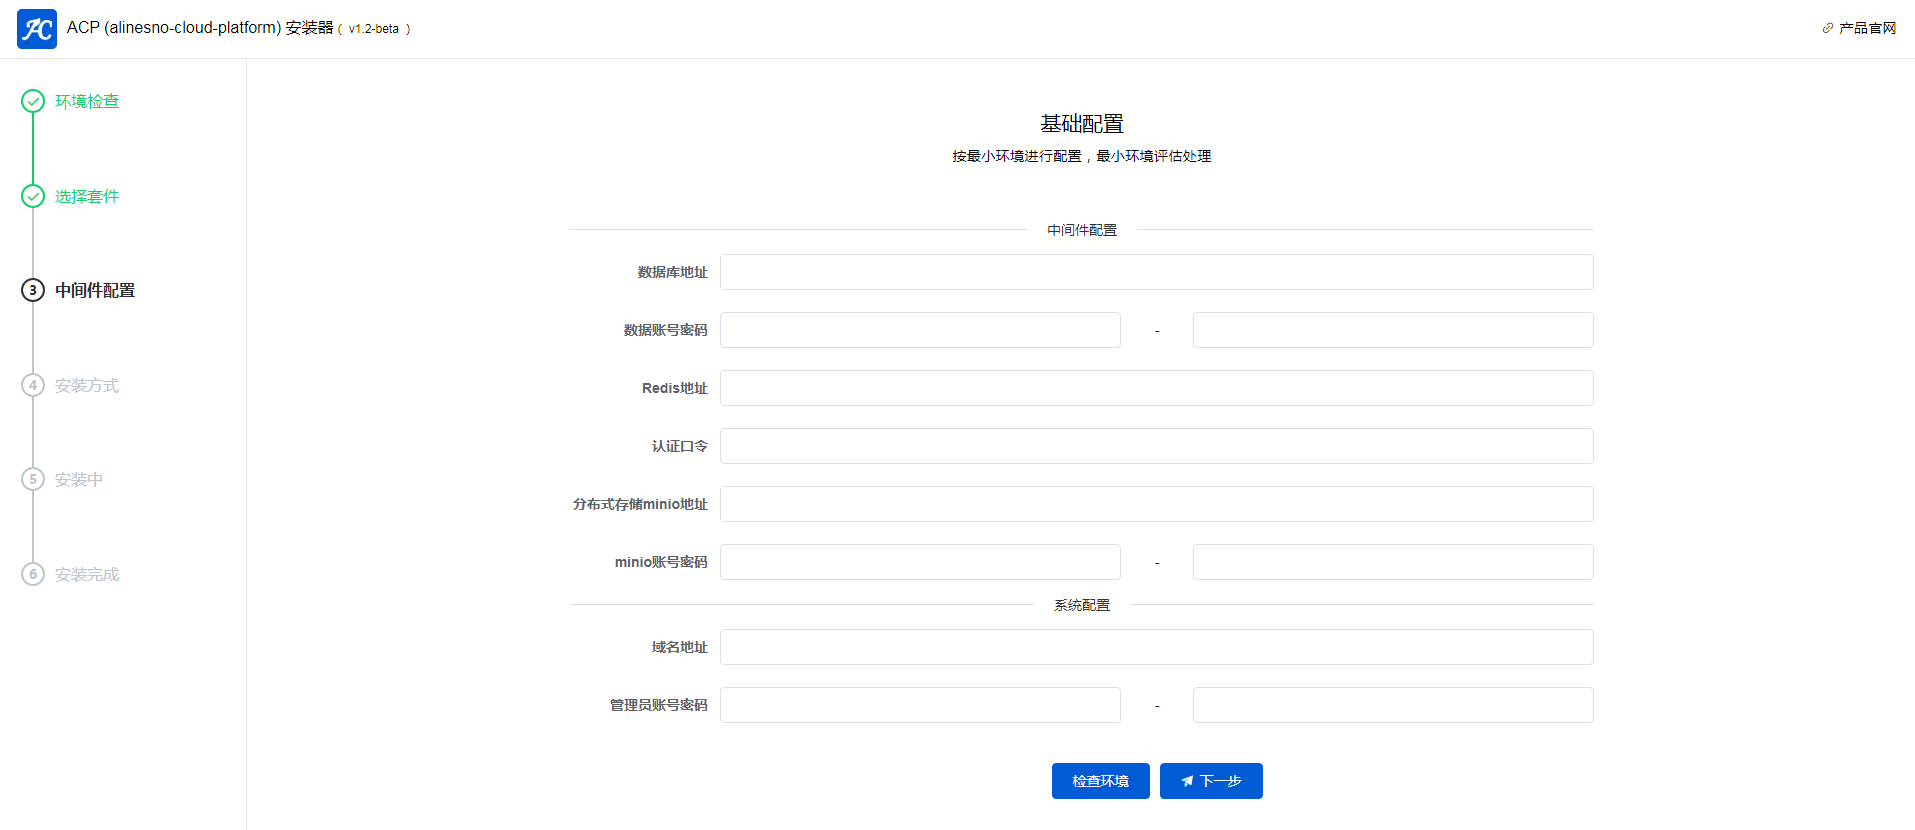Click the minio地址 storage input field
1915x830 pixels.
tap(1156, 504)
